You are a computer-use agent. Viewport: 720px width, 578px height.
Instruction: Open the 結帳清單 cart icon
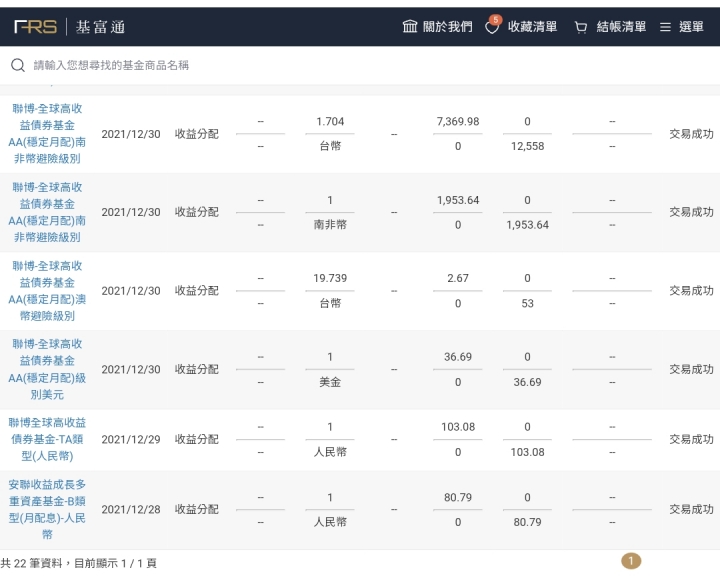click(x=580, y=28)
